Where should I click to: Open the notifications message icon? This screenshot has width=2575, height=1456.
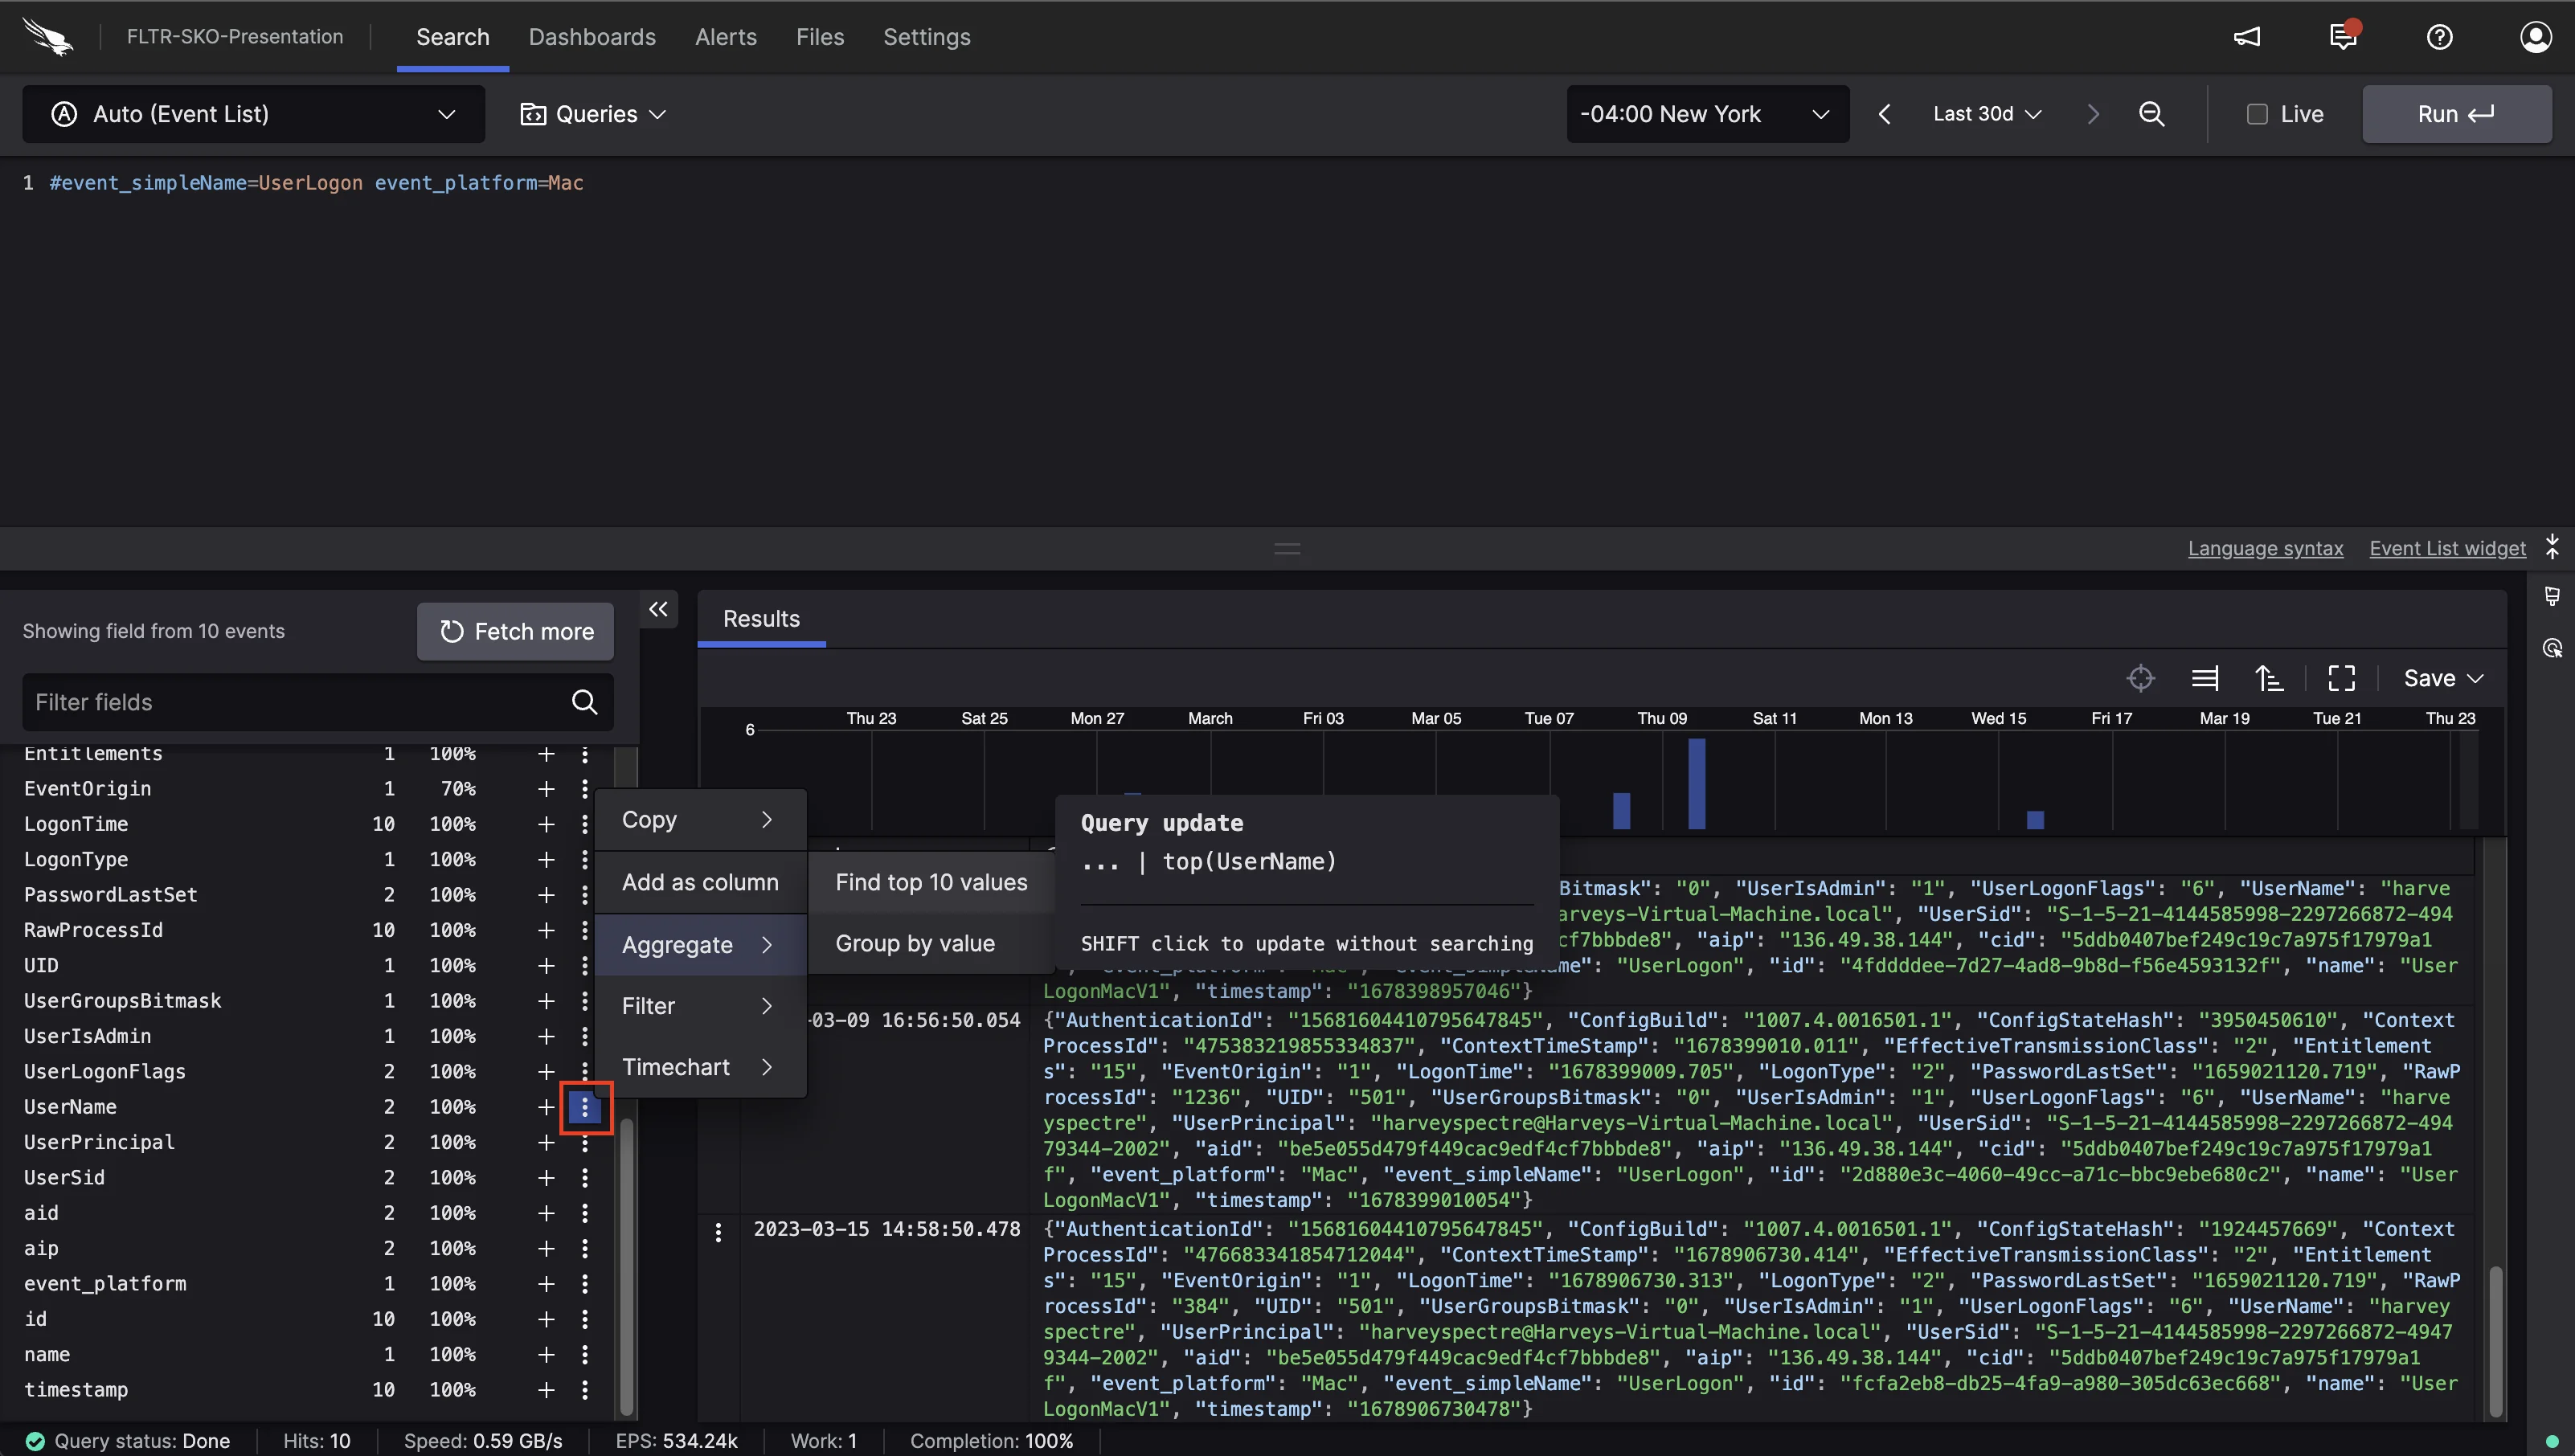click(2343, 35)
